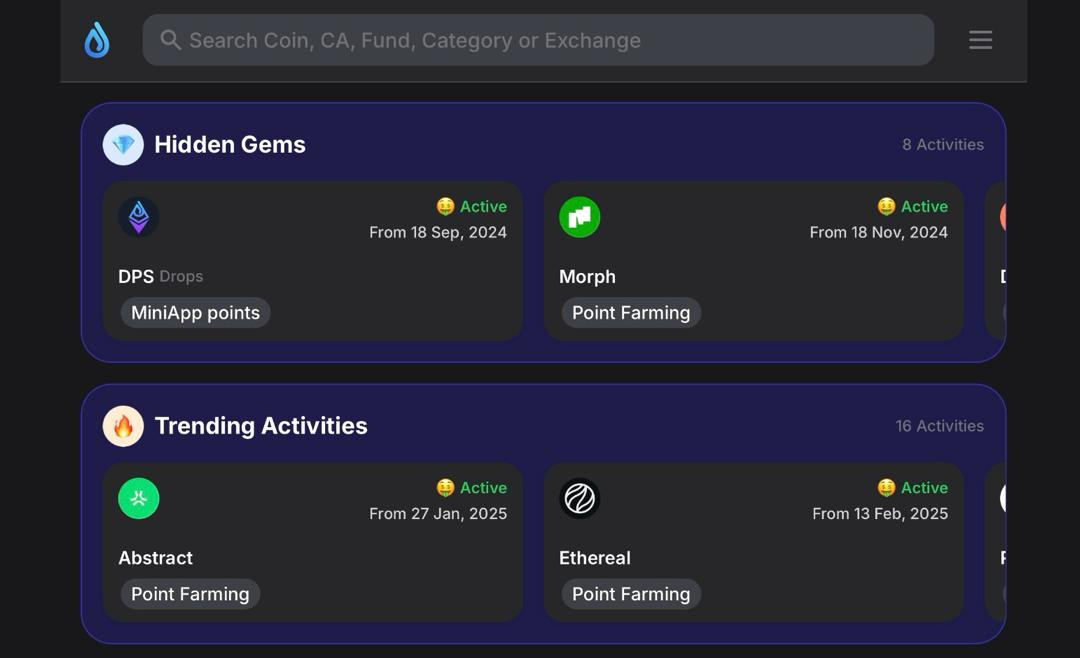Select the MiniApp points tag
This screenshot has height=658, width=1080.
[195, 313]
